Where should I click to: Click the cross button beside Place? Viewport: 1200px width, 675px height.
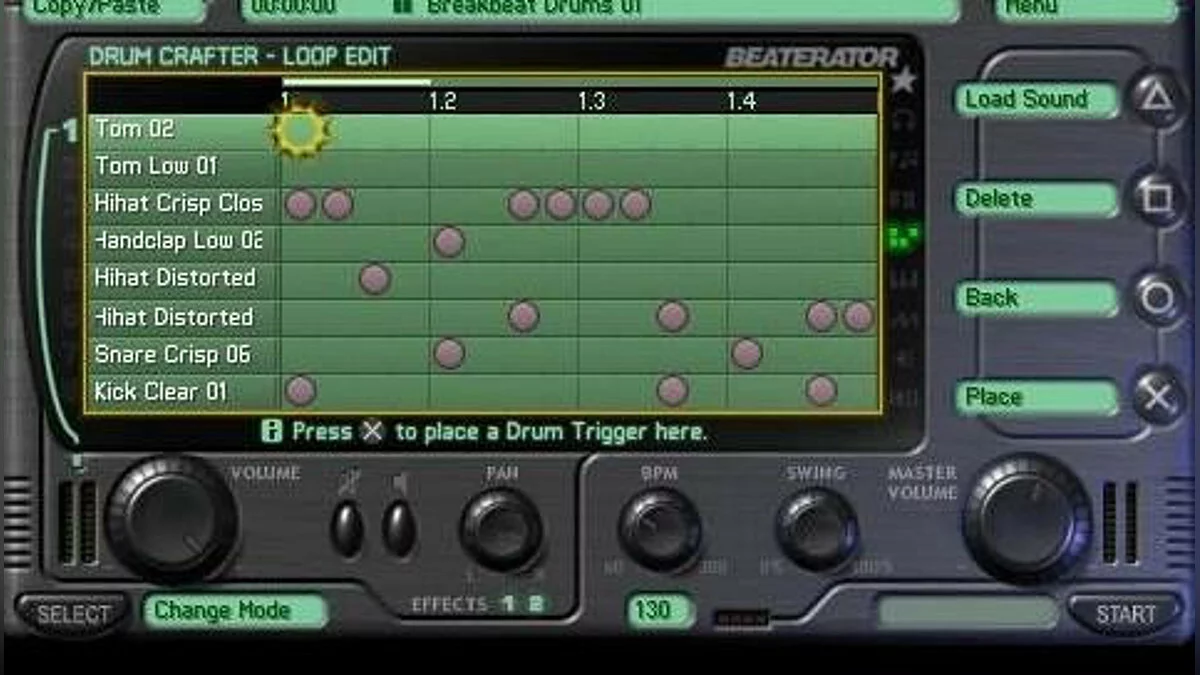tap(1157, 397)
